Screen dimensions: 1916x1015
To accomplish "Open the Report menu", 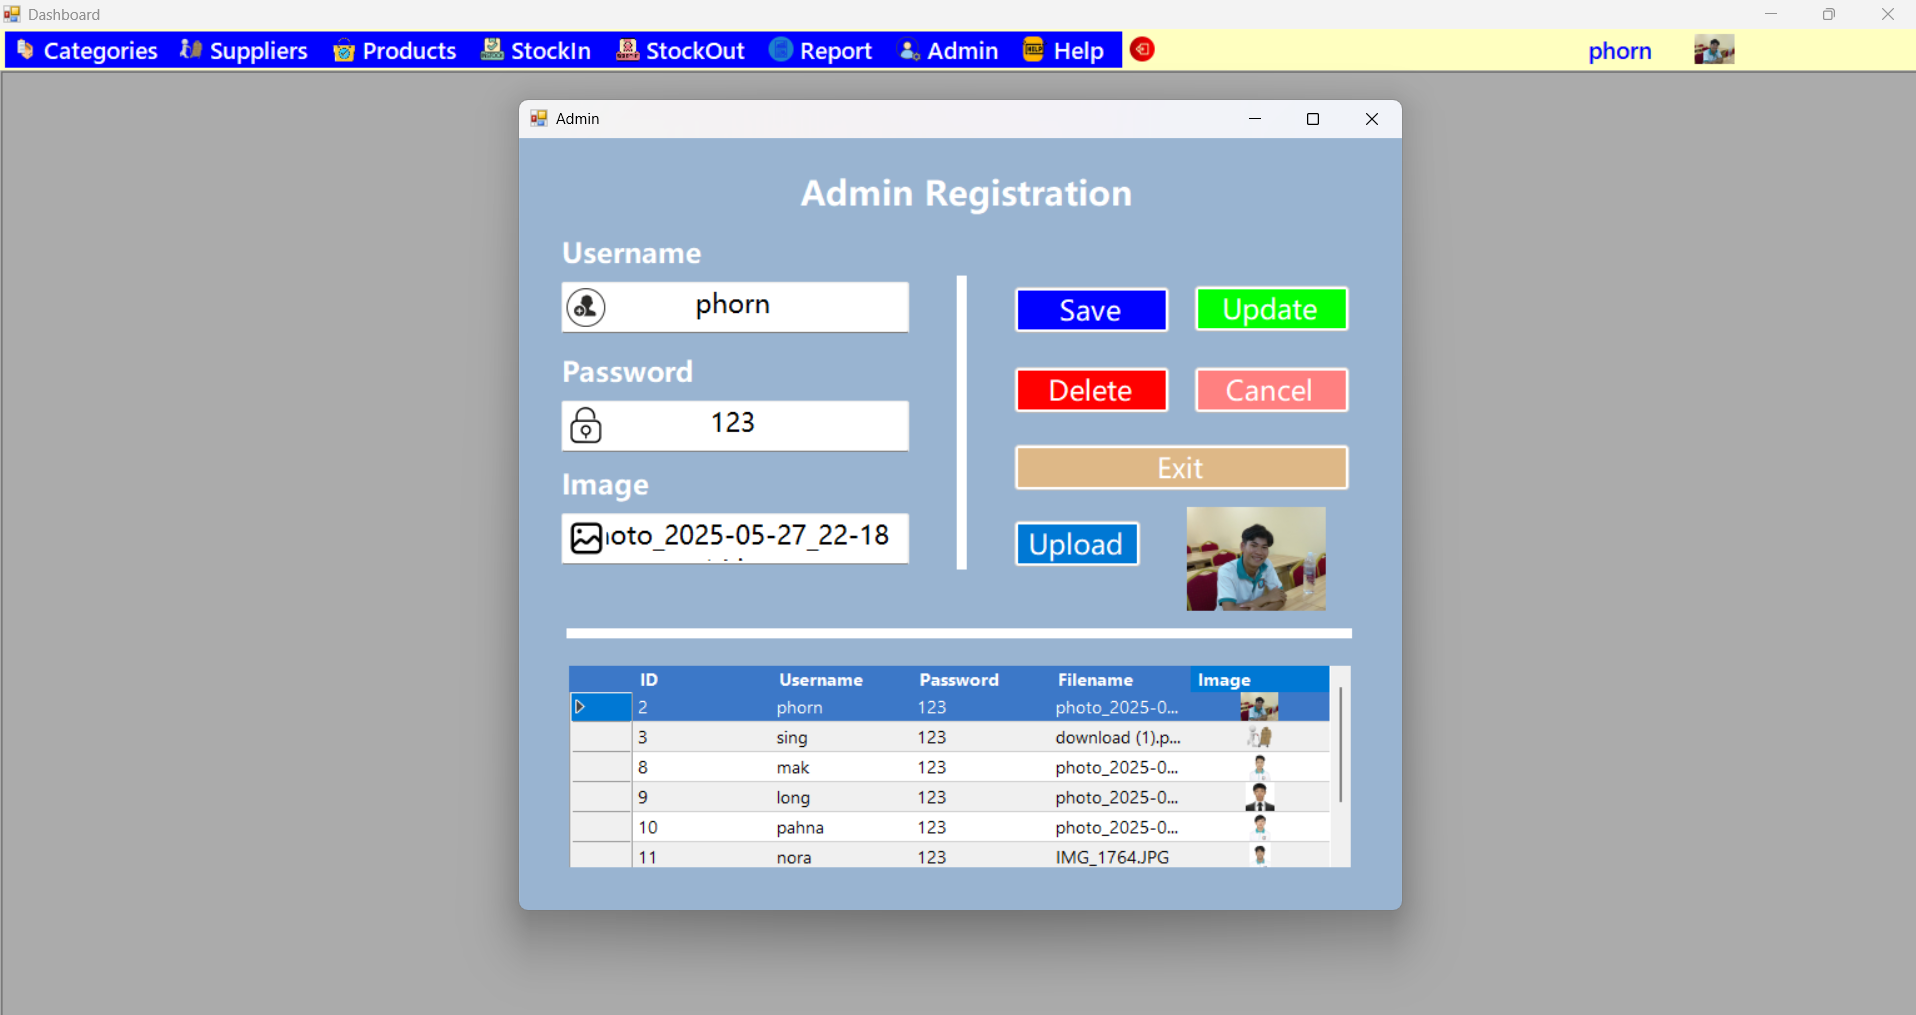I will [821, 50].
